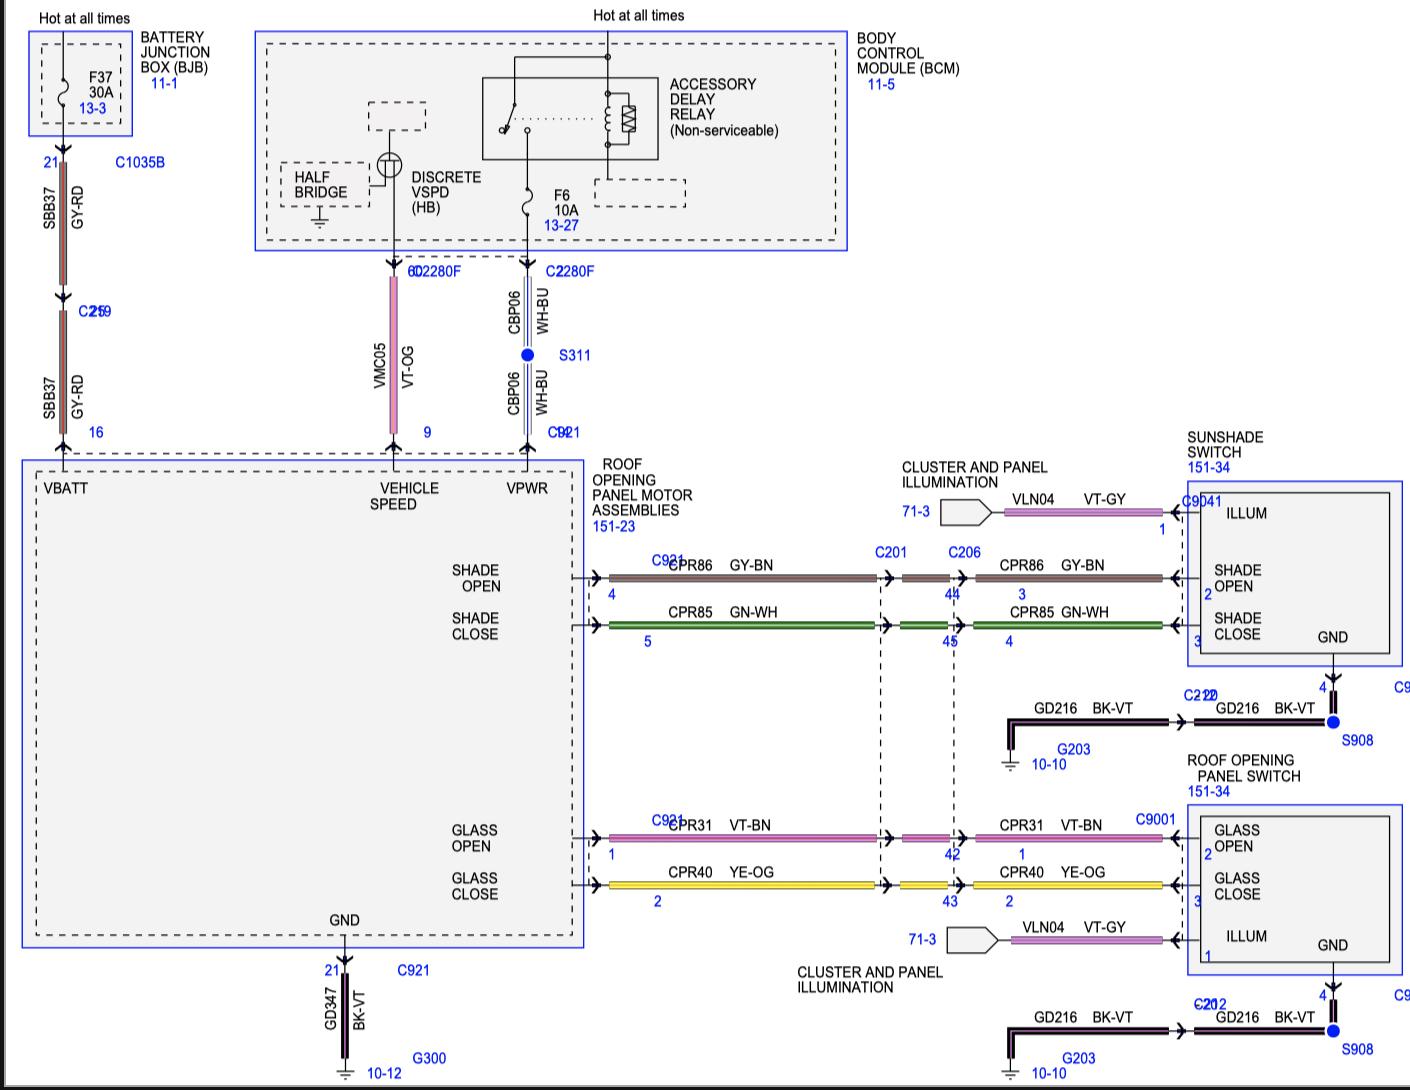Select the 71-3 arrow tag near Sunshade Switch
The height and width of the screenshot is (1090, 1410).
click(964, 512)
